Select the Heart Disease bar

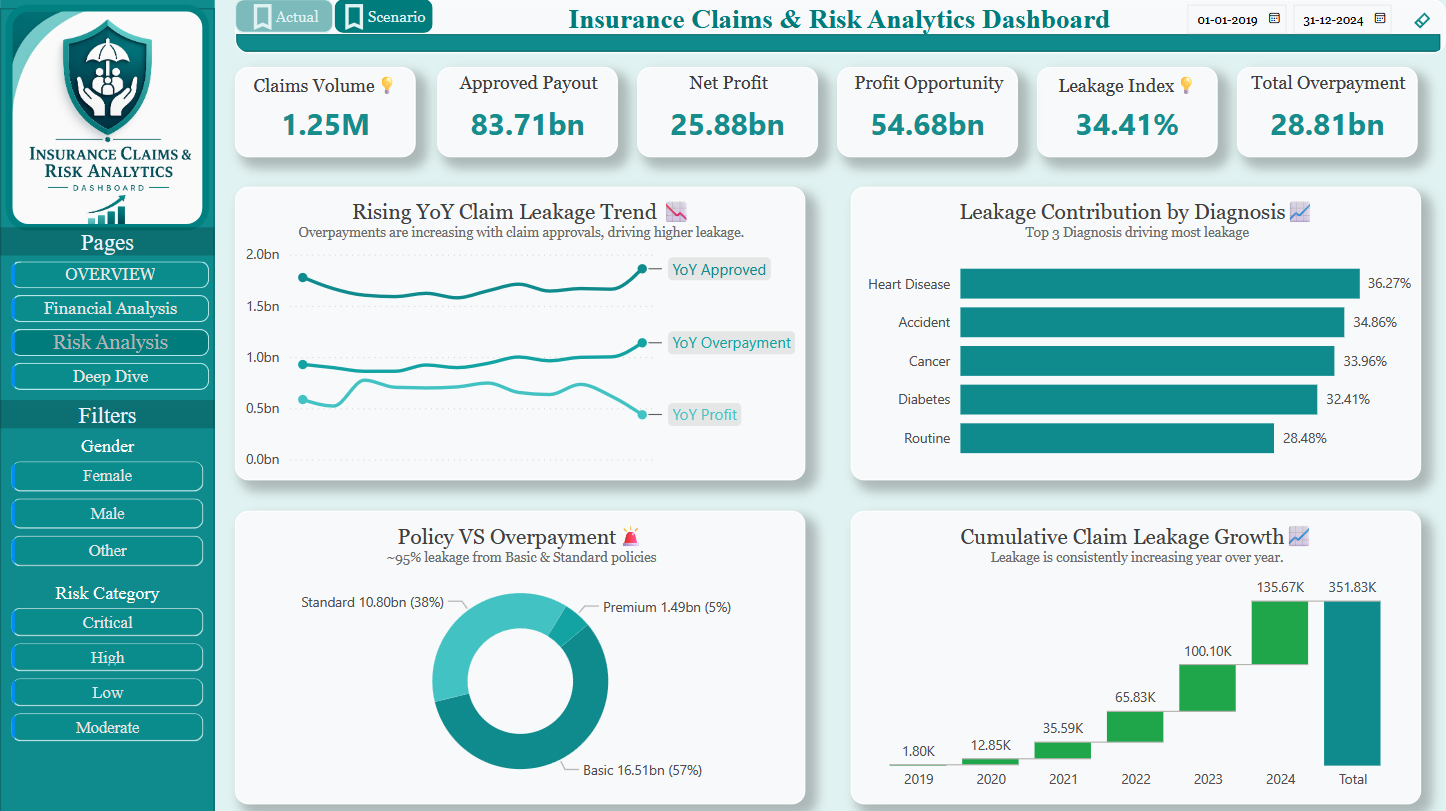tap(1160, 284)
